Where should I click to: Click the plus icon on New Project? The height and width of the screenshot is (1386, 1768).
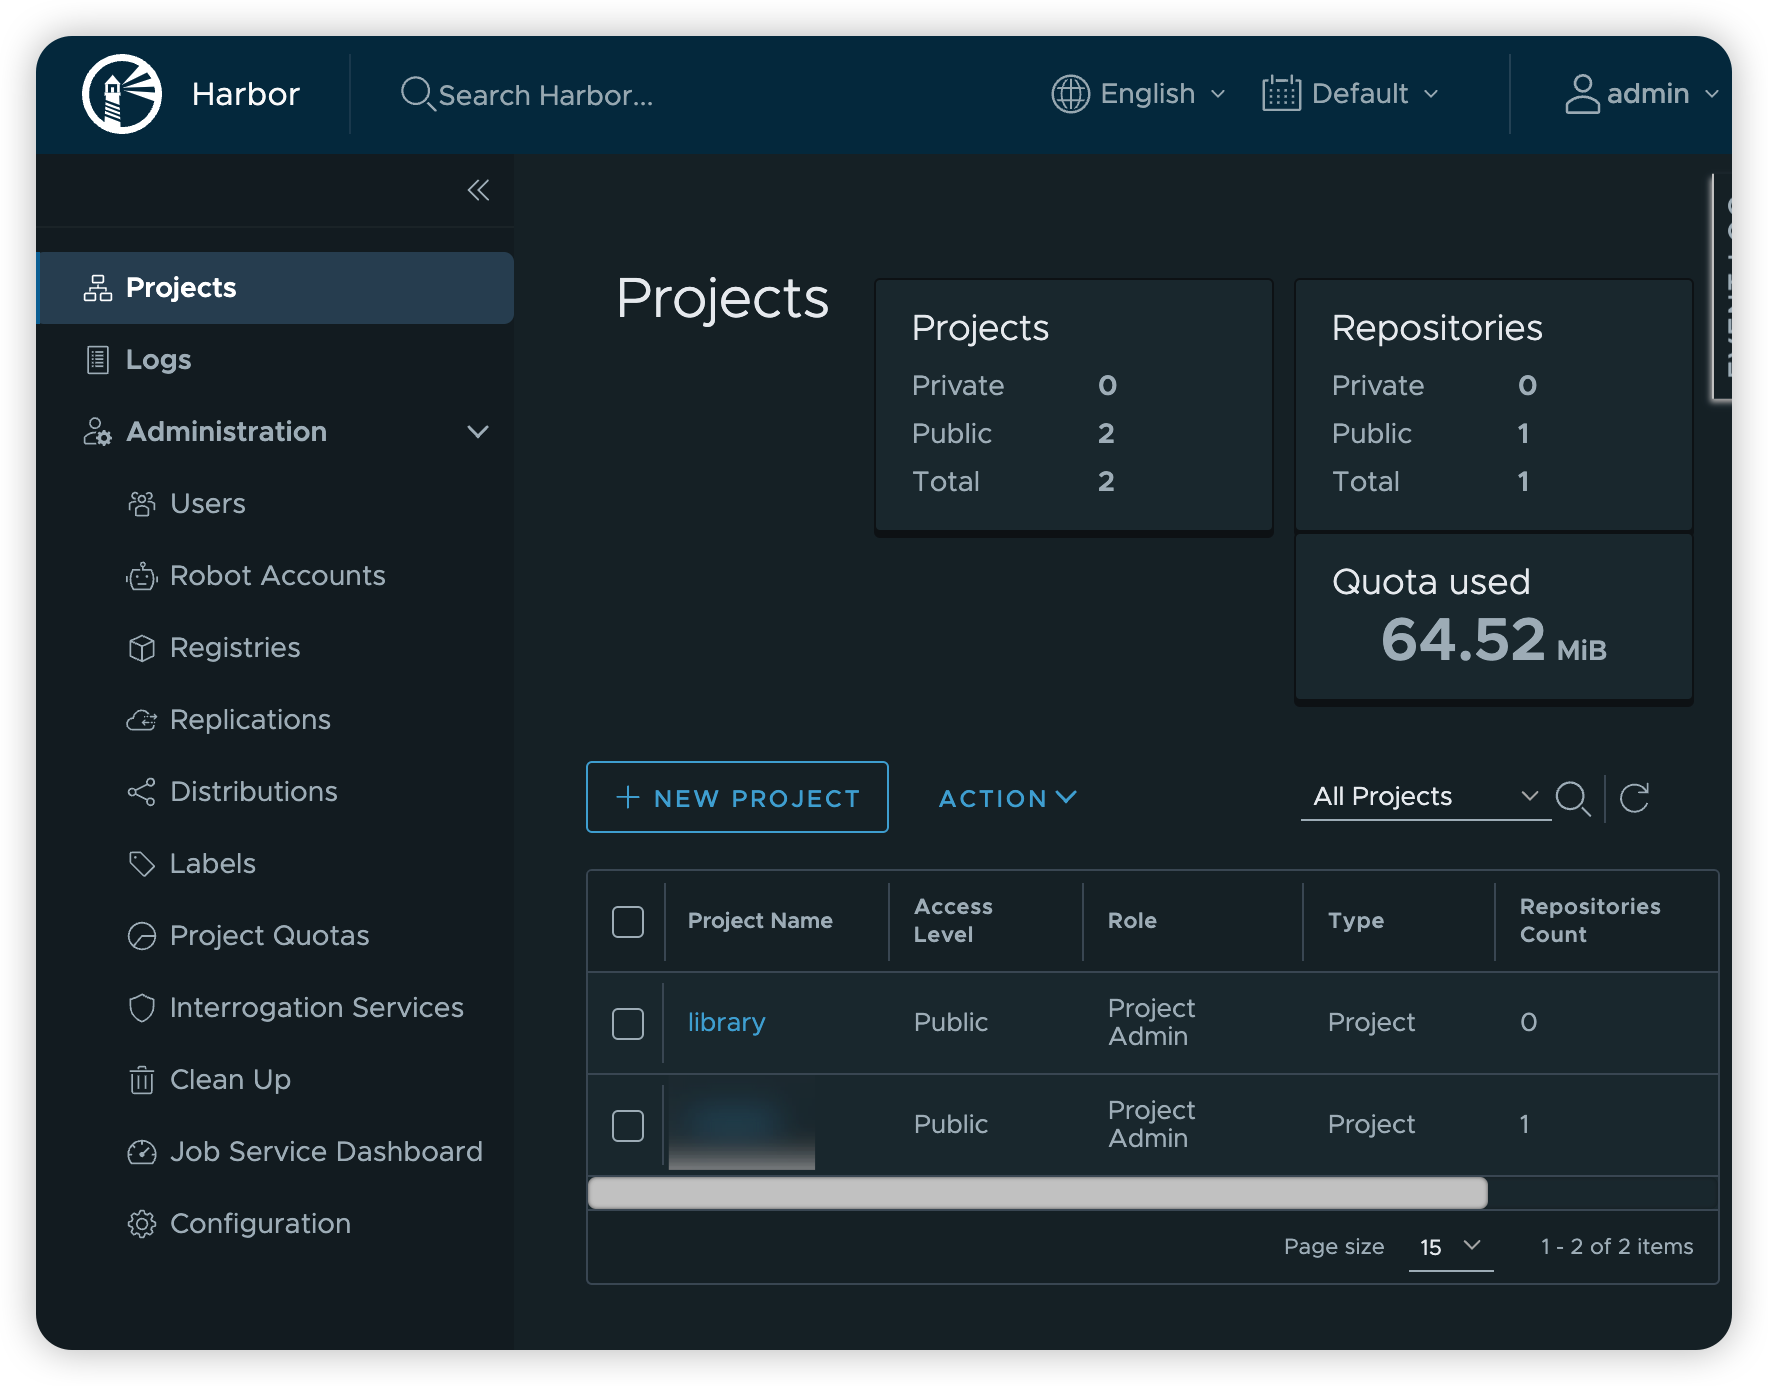(627, 797)
